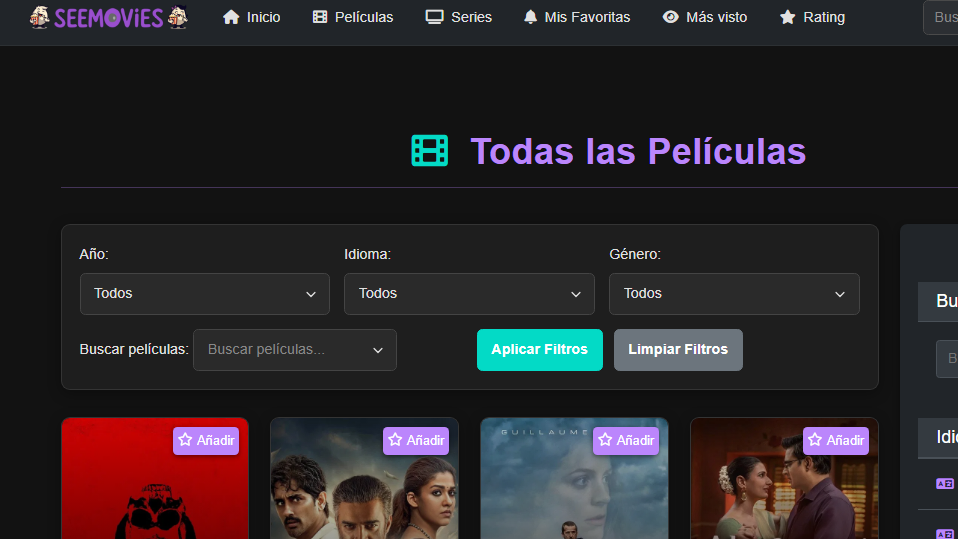Screen dimensions: 958x539
Task: Open Mis Favoritas page
Action: coord(577,17)
